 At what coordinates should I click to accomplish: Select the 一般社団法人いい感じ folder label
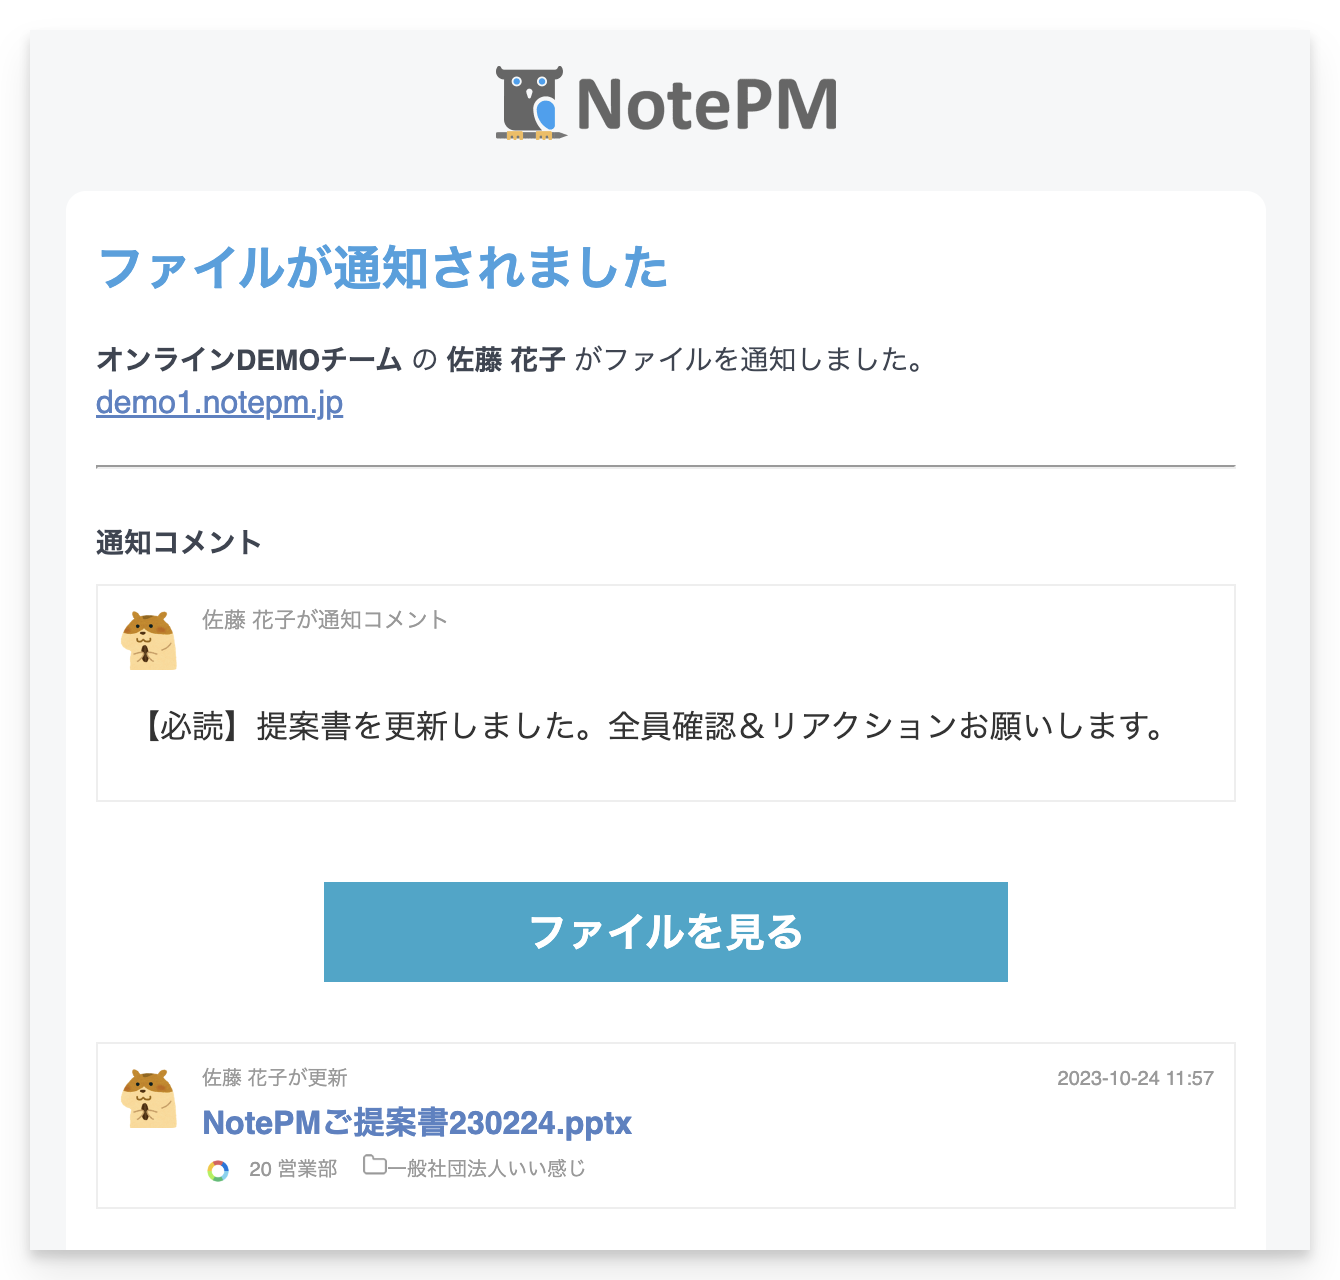[x=486, y=1168]
